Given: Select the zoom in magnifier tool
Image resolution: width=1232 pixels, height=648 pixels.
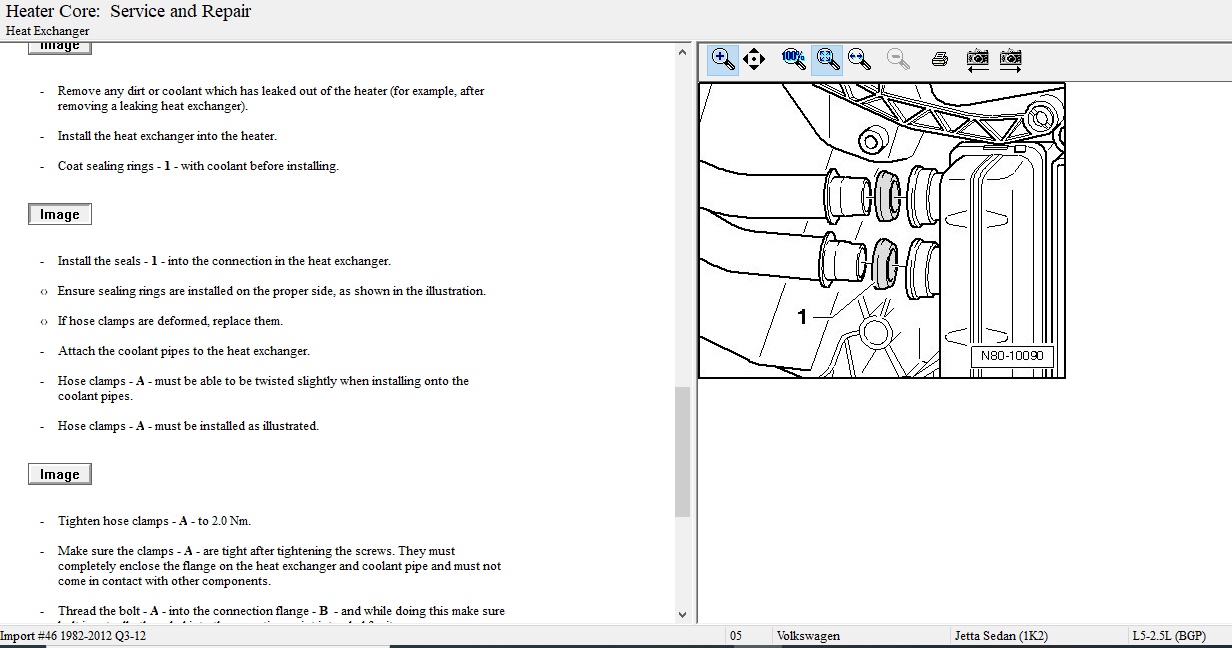Looking at the screenshot, I should point(722,59).
